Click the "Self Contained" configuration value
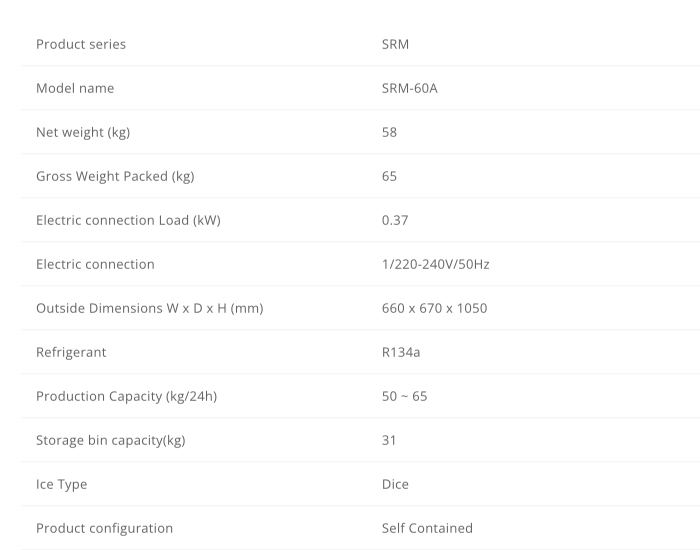The width and height of the screenshot is (700, 550). [x=427, y=528]
